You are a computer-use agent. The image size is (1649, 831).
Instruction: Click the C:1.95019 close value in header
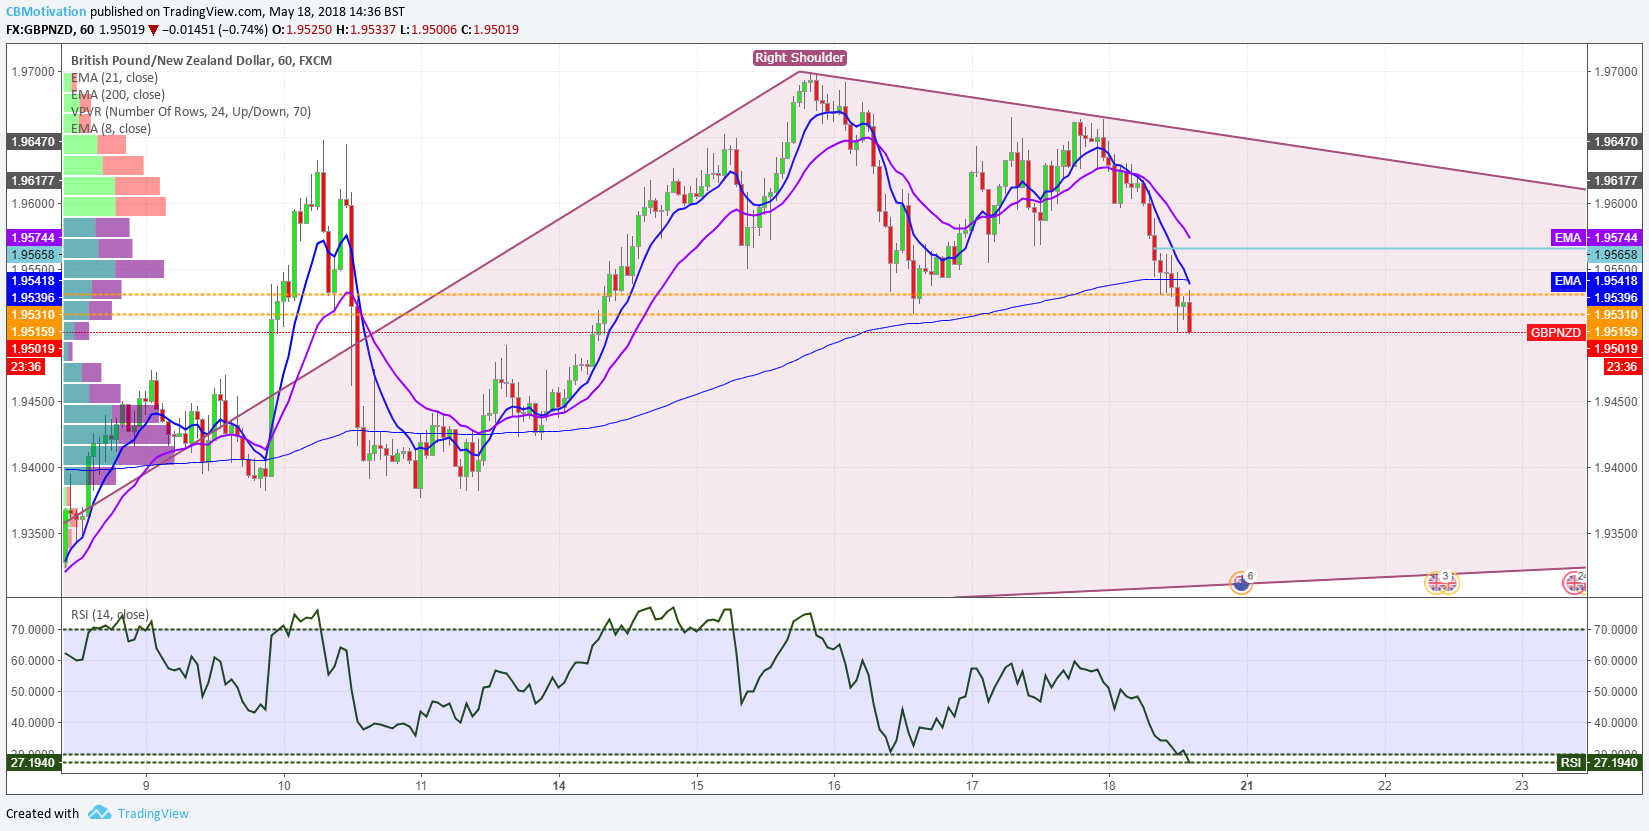pyautogui.click(x=490, y=30)
